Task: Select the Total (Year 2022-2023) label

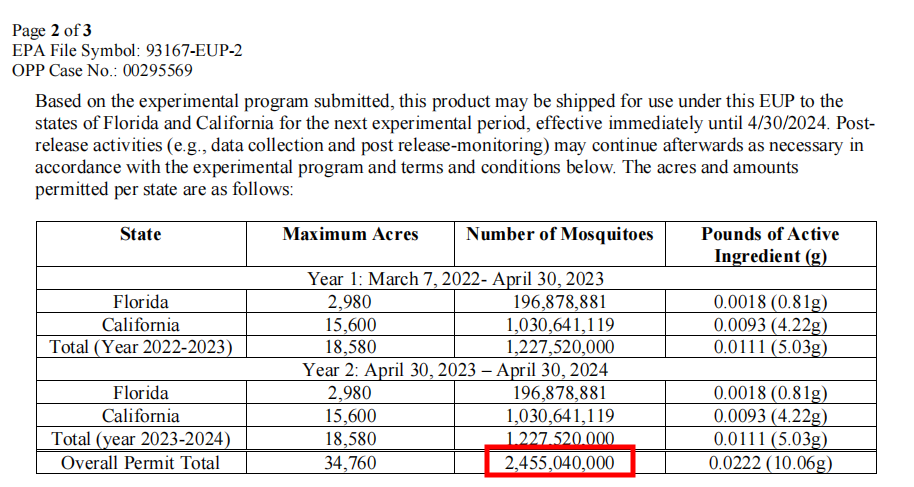Action: point(140,348)
